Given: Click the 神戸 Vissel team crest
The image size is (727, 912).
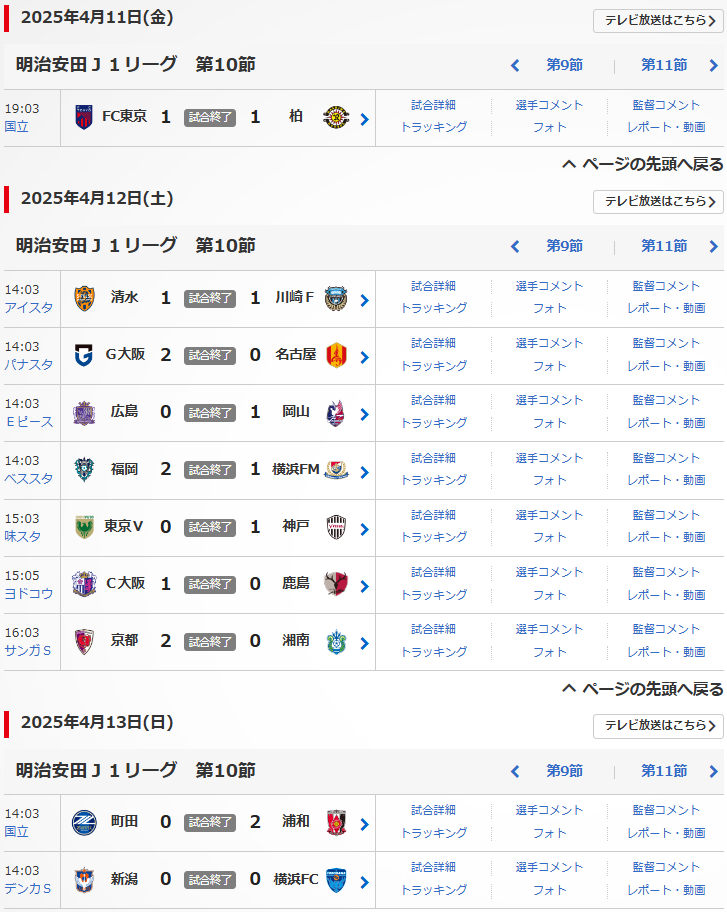Looking at the screenshot, I should tap(336, 527).
